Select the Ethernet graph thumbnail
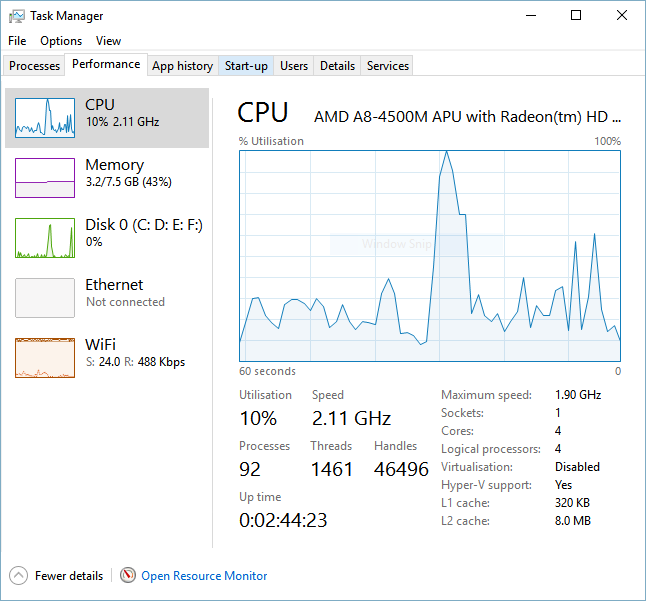 coord(45,298)
